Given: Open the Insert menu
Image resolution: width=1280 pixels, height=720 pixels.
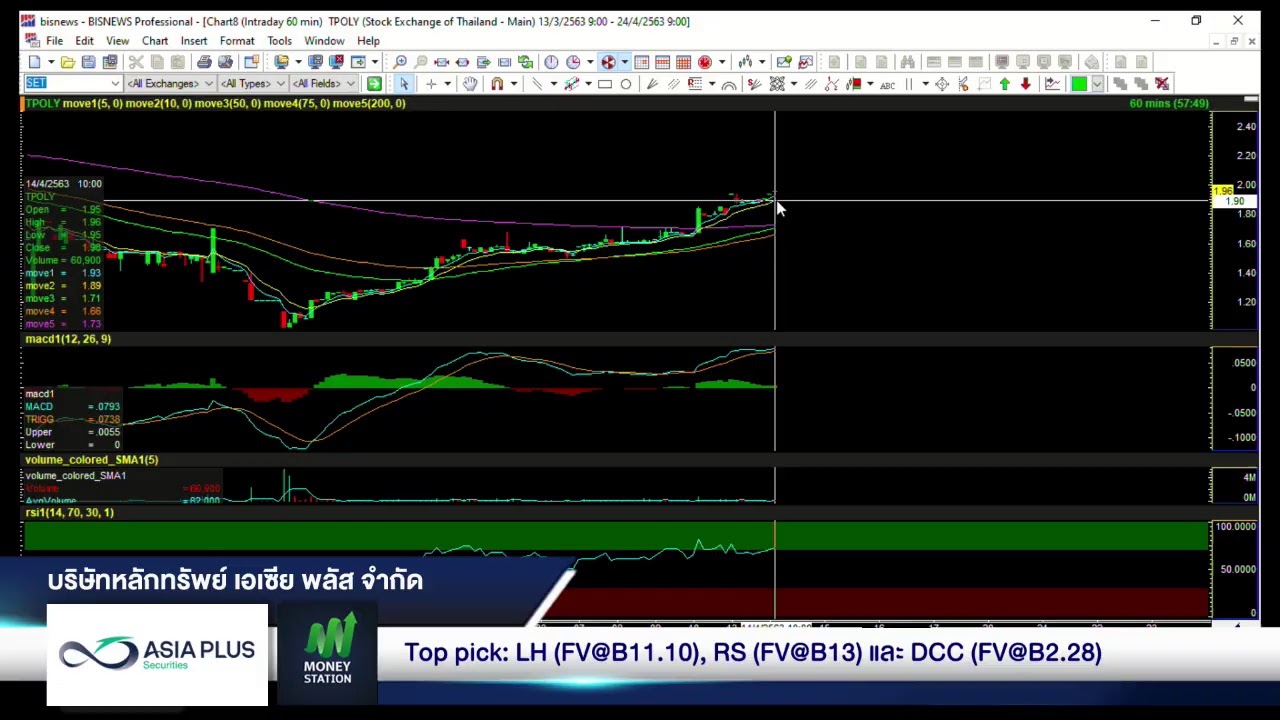Looking at the screenshot, I should (x=194, y=41).
